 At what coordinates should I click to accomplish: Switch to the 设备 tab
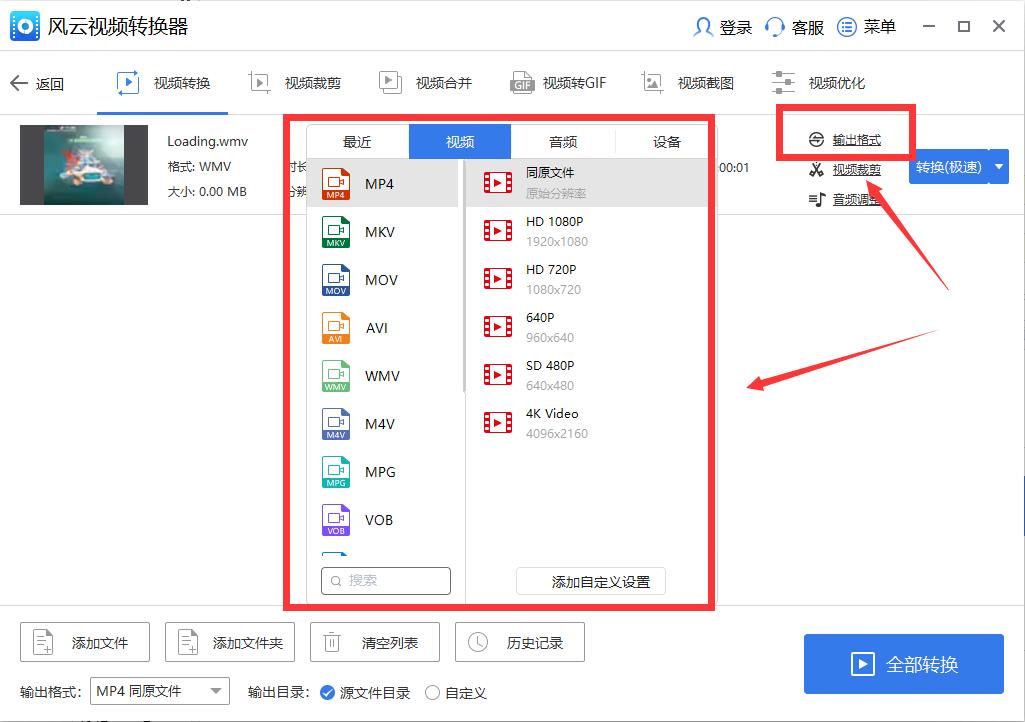(666, 142)
